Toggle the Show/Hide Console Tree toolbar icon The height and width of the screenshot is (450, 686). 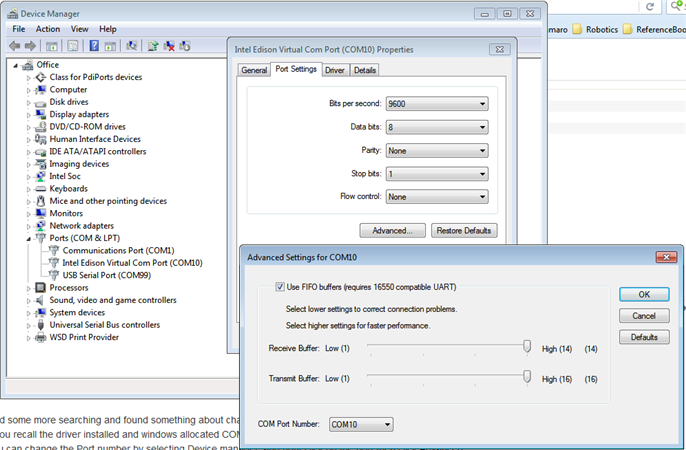point(52,45)
